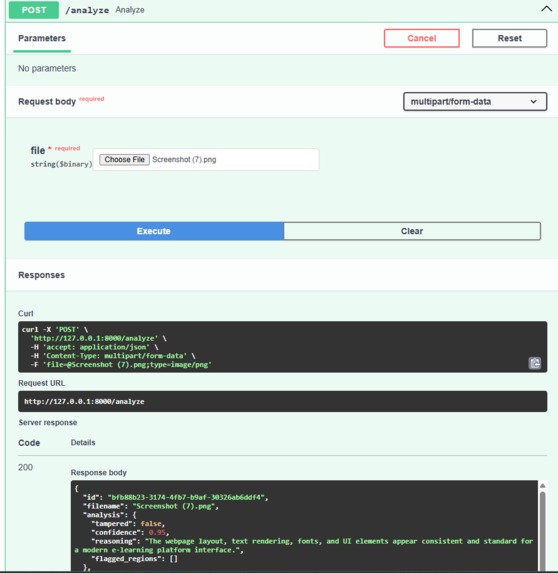This screenshot has height=573, width=558.
Task: Click the Analyze summary text in header
Action: tap(130, 10)
